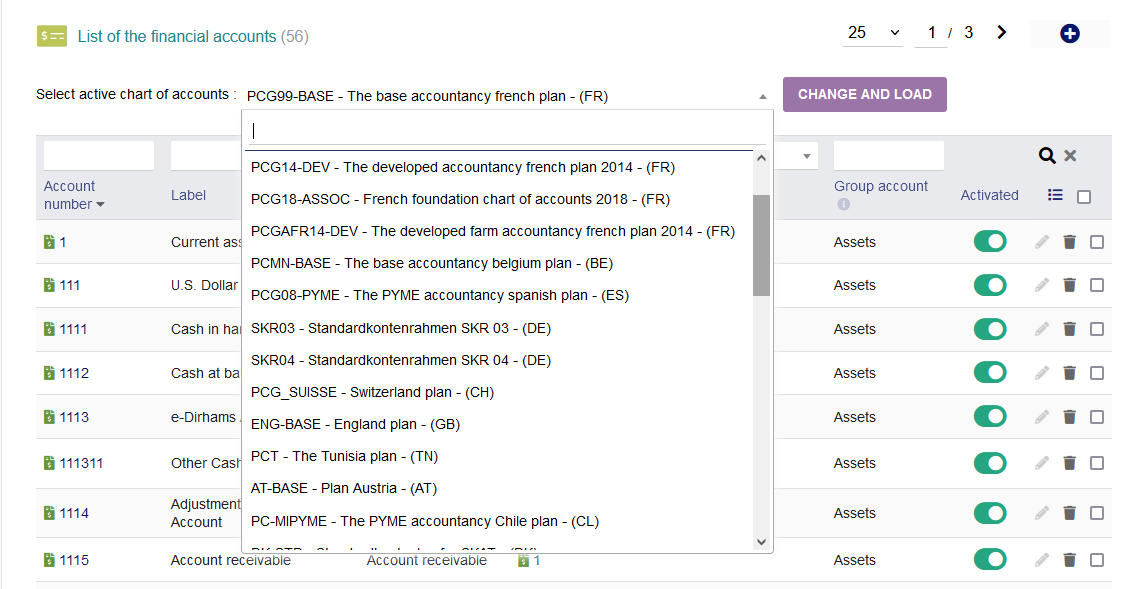
Task: Toggle activated switch for account 1
Action: (x=990, y=242)
